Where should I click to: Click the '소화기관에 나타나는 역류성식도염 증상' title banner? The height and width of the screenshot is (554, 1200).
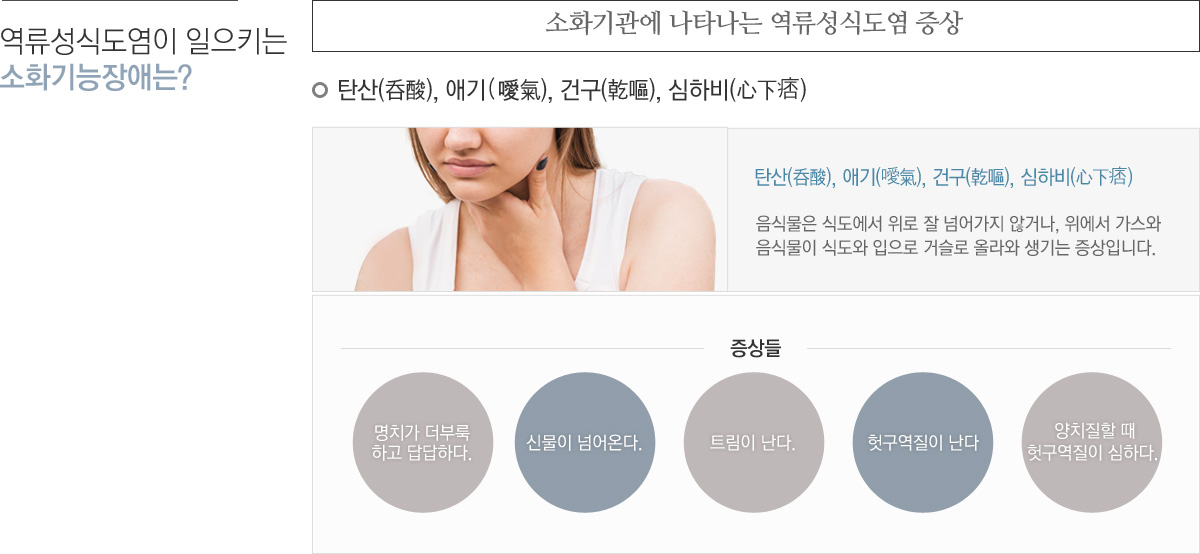tap(755, 25)
